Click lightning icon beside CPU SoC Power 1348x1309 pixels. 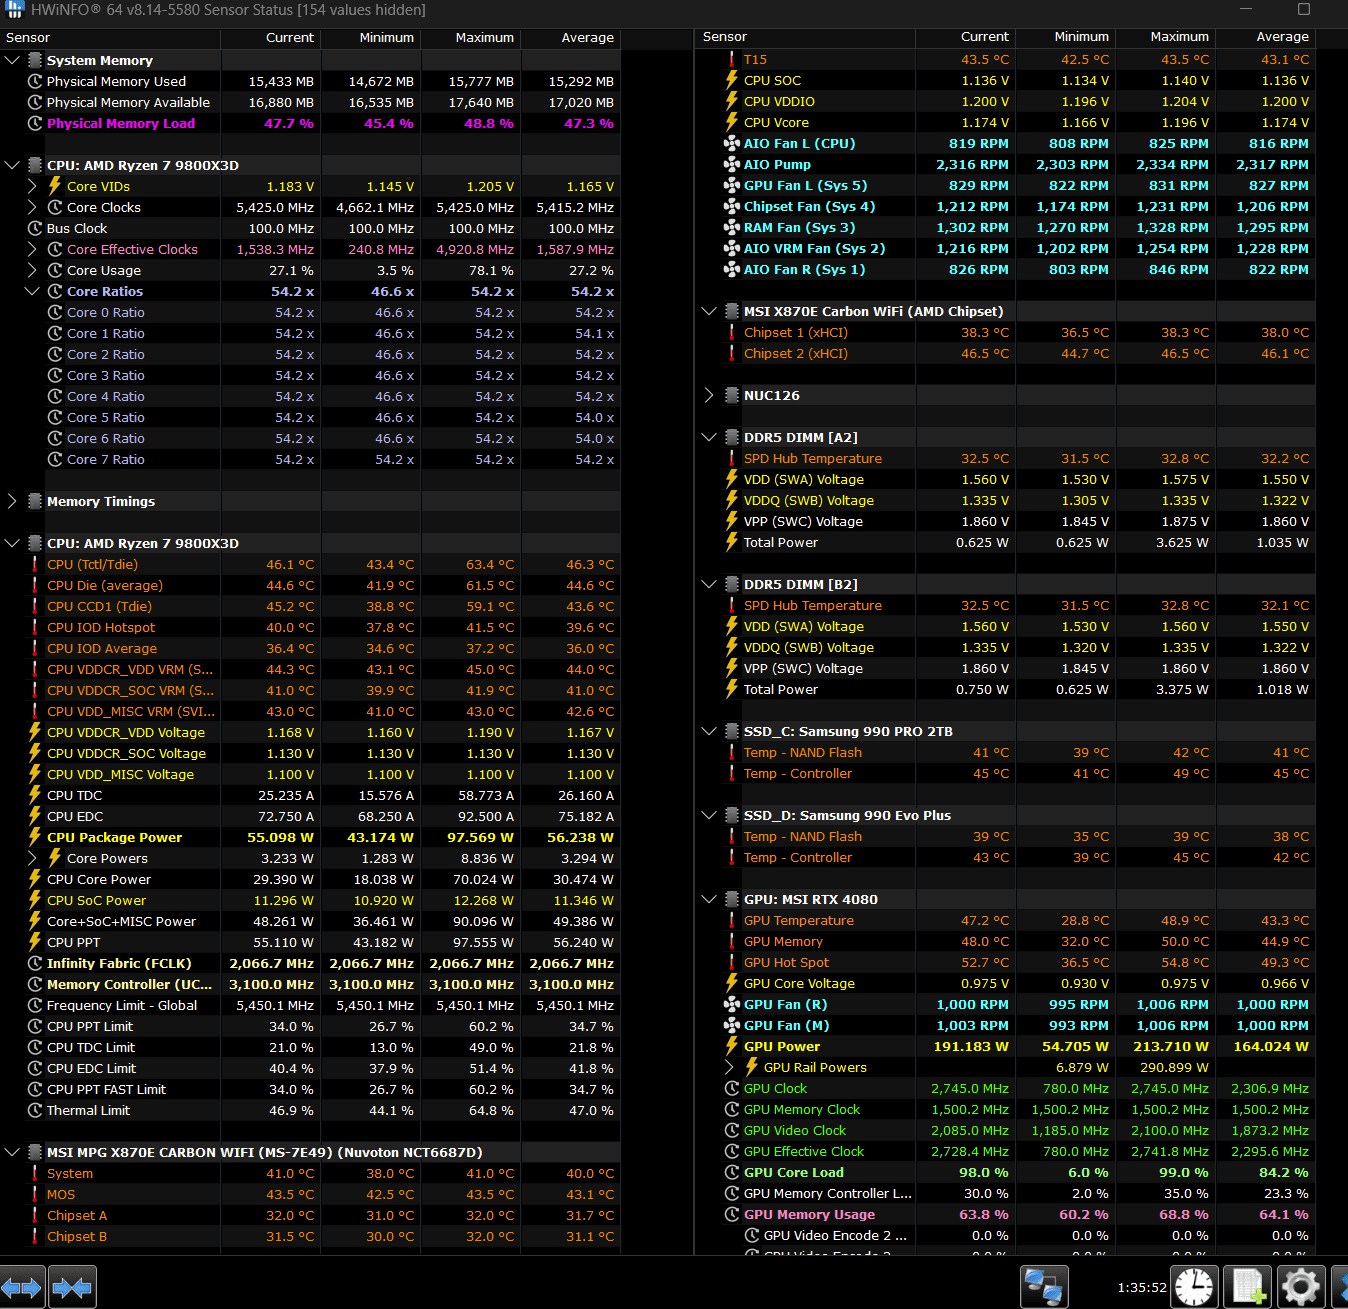(35, 900)
